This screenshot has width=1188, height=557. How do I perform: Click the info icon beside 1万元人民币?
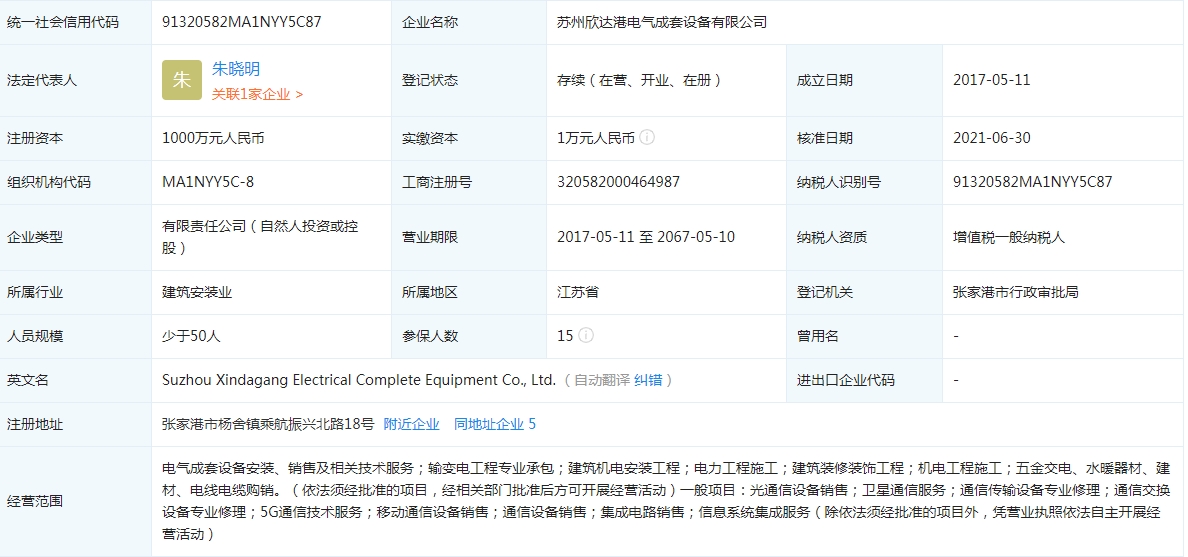(x=647, y=138)
